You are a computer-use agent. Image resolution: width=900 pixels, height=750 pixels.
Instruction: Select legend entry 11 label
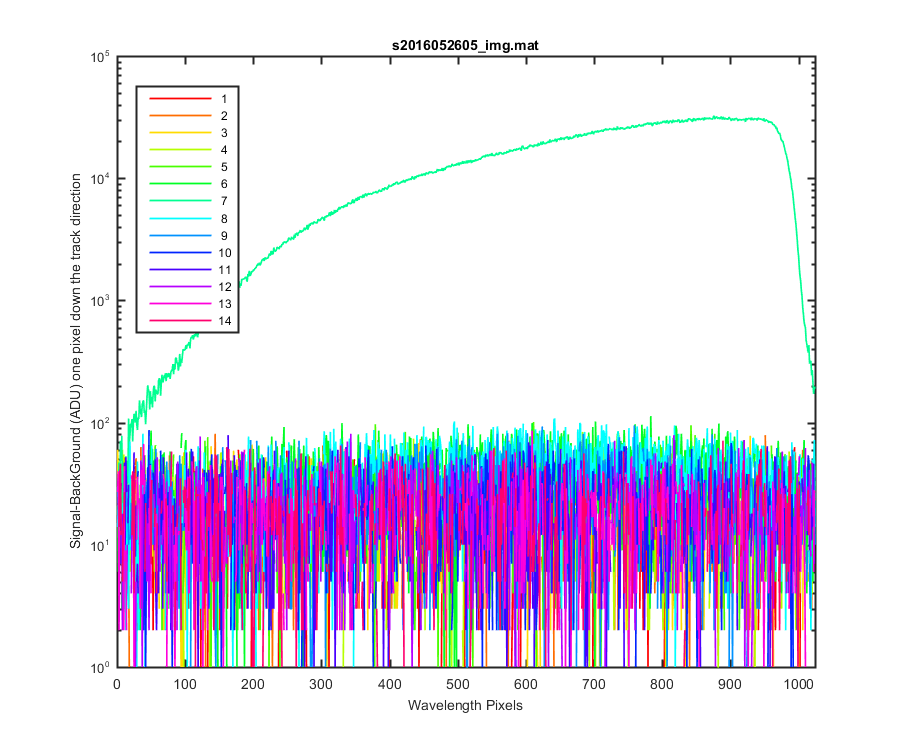(225, 270)
